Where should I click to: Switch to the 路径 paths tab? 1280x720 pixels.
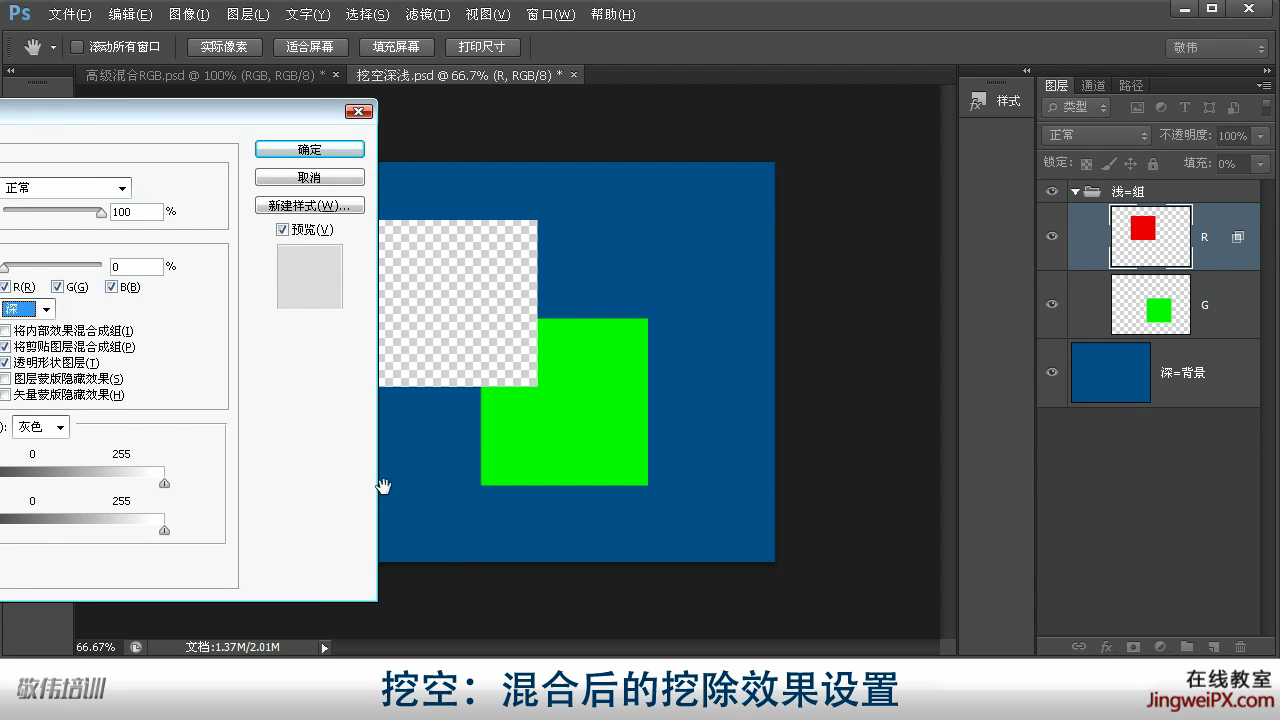(1131, 86)
